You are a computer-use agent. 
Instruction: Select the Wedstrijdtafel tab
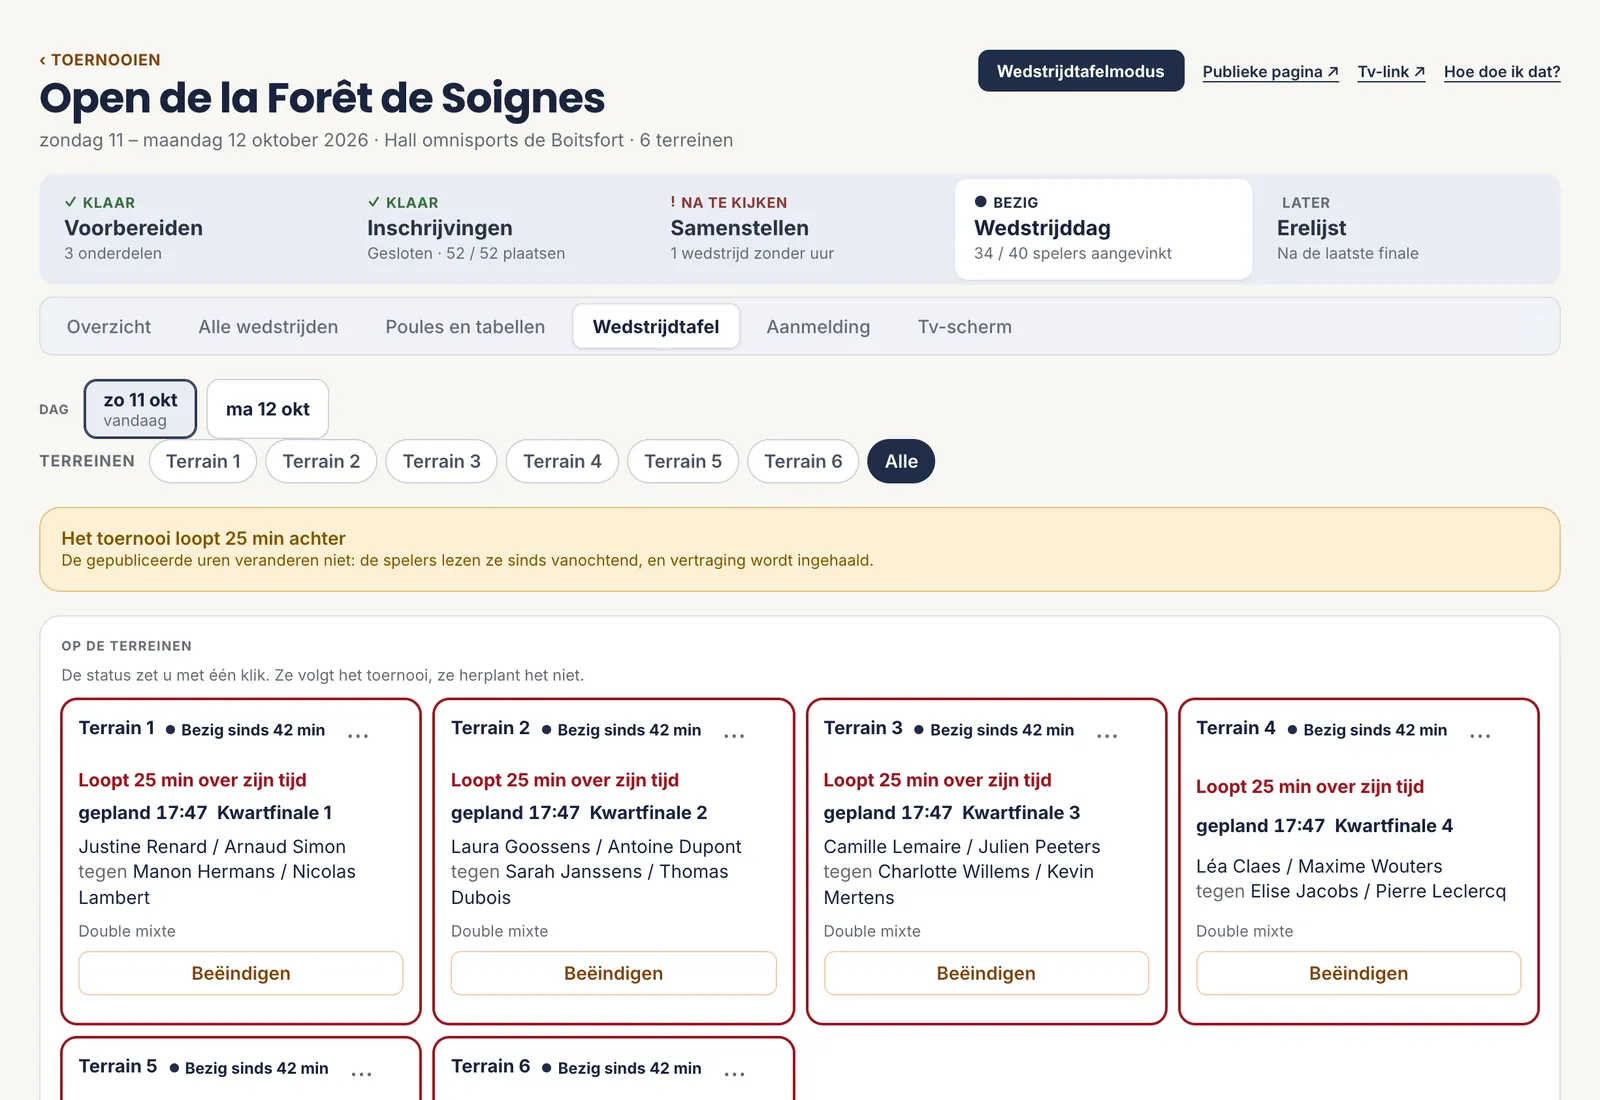pyautogui.click(x=656, y=327)
